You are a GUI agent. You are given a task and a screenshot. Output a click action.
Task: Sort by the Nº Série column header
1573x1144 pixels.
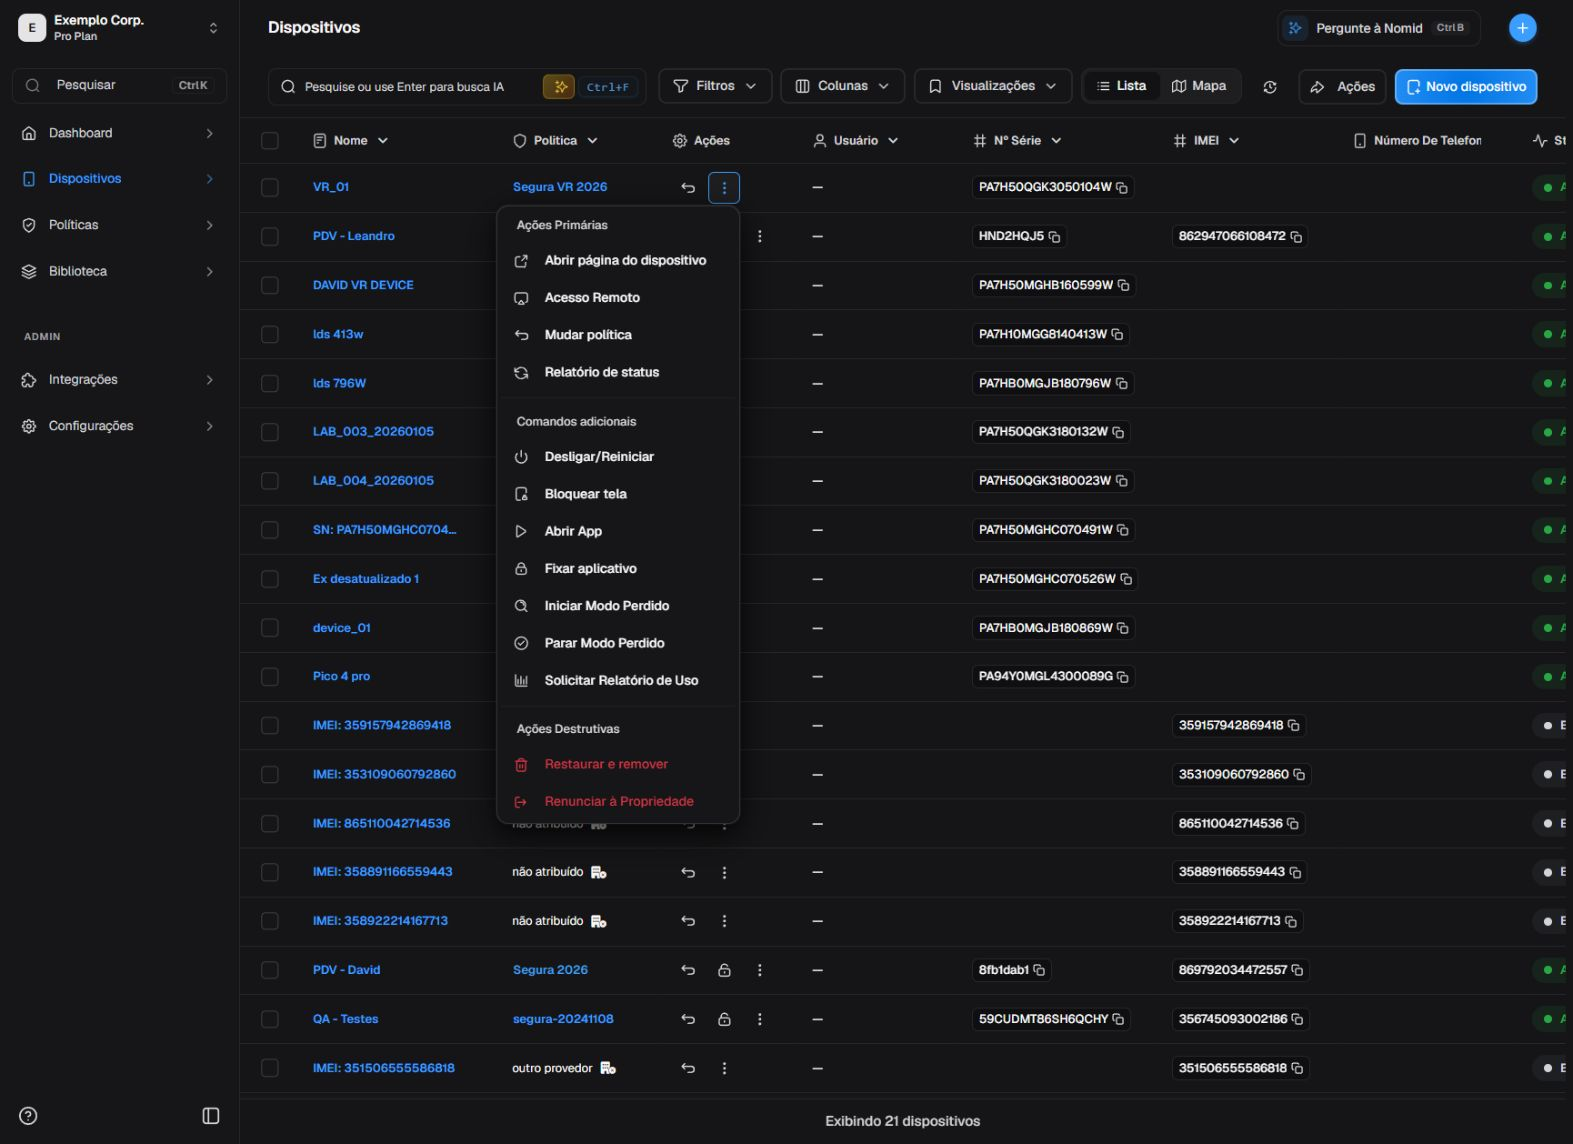1017,141
